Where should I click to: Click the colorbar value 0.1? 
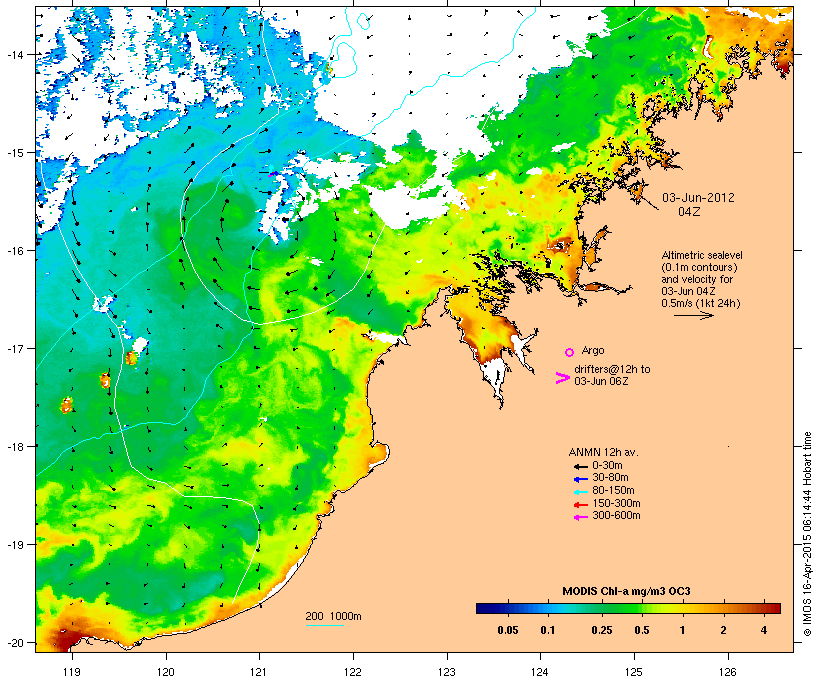(x=548, y=630)
